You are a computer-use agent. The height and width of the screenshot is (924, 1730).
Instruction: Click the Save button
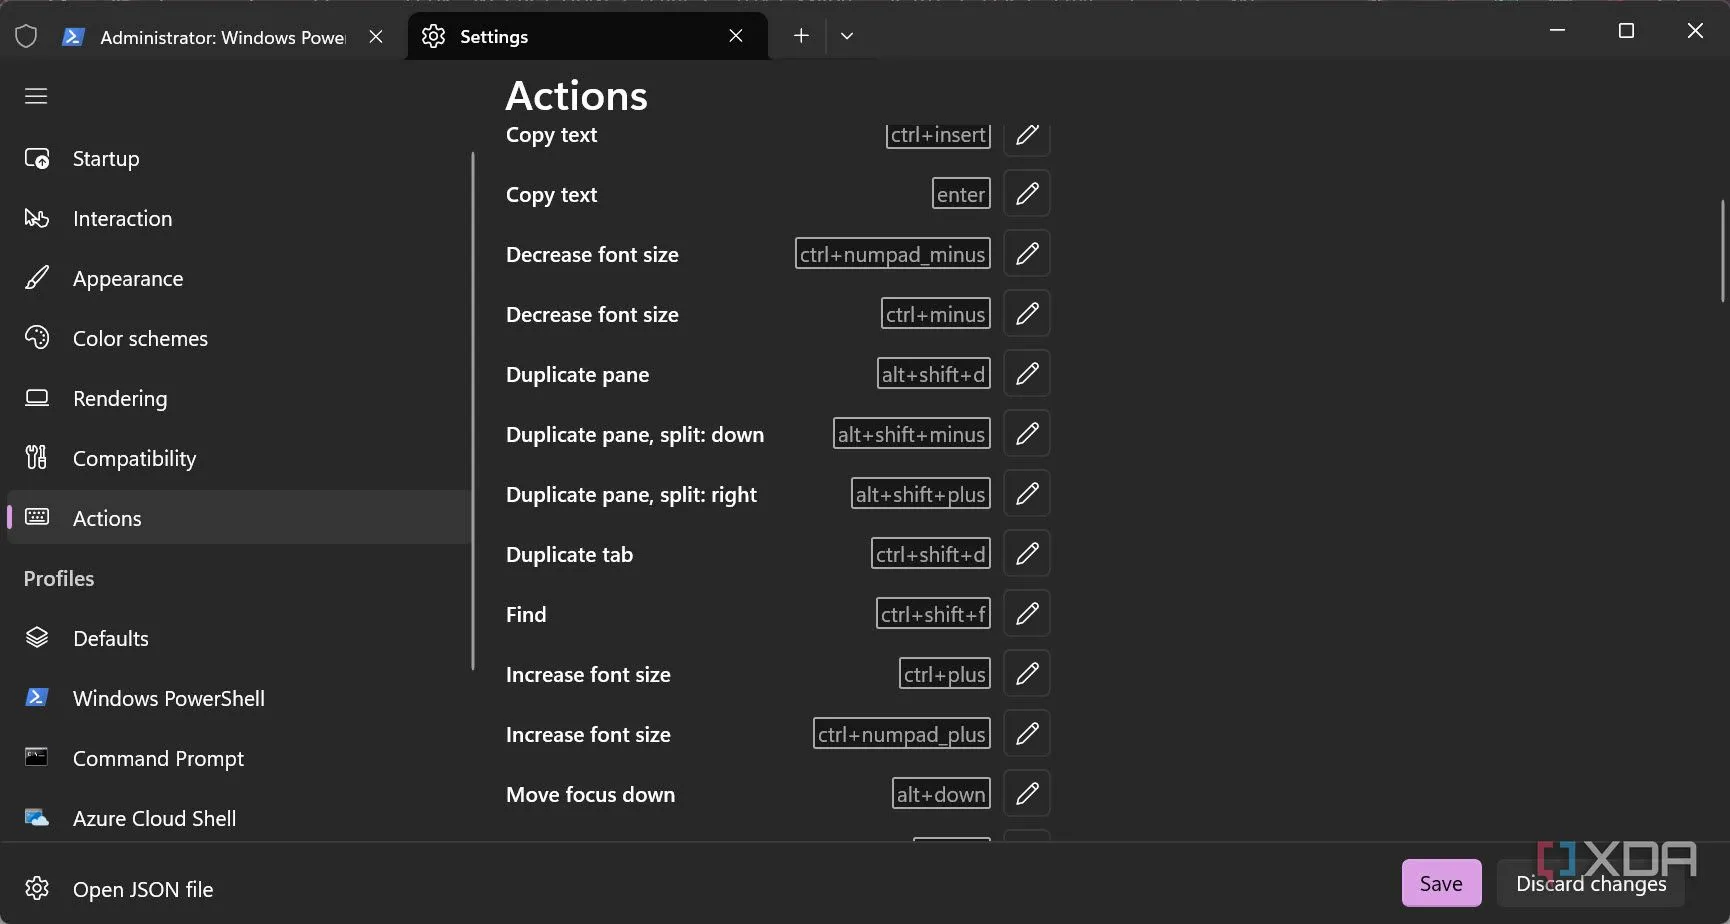point(1440,883)
